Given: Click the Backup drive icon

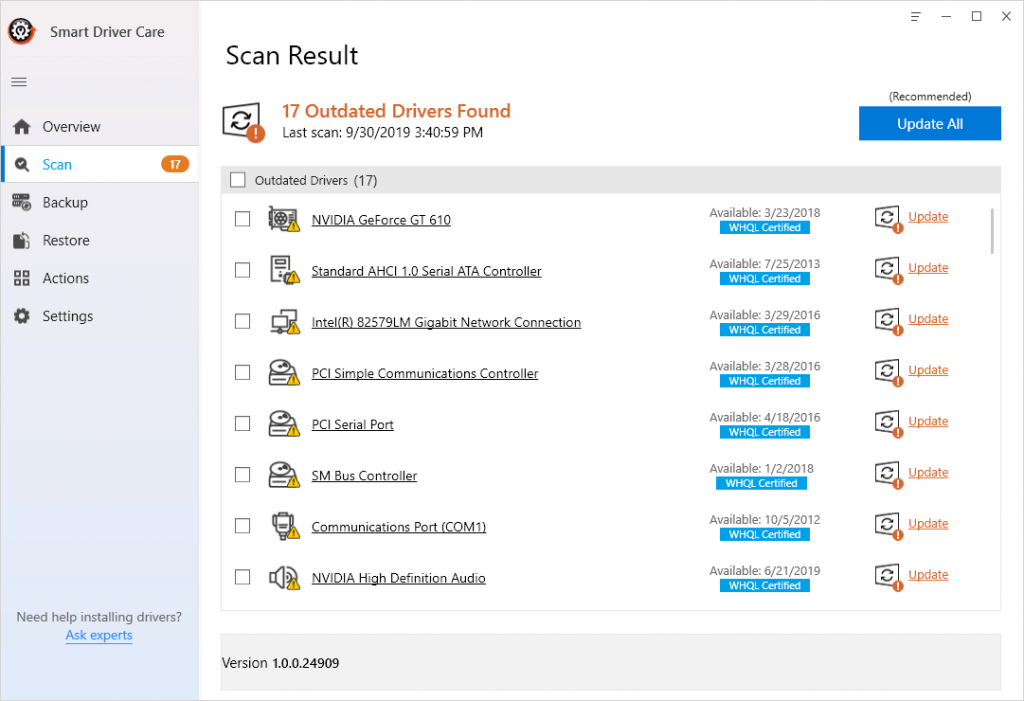Looking at the screenshot, I should (22, 203).
